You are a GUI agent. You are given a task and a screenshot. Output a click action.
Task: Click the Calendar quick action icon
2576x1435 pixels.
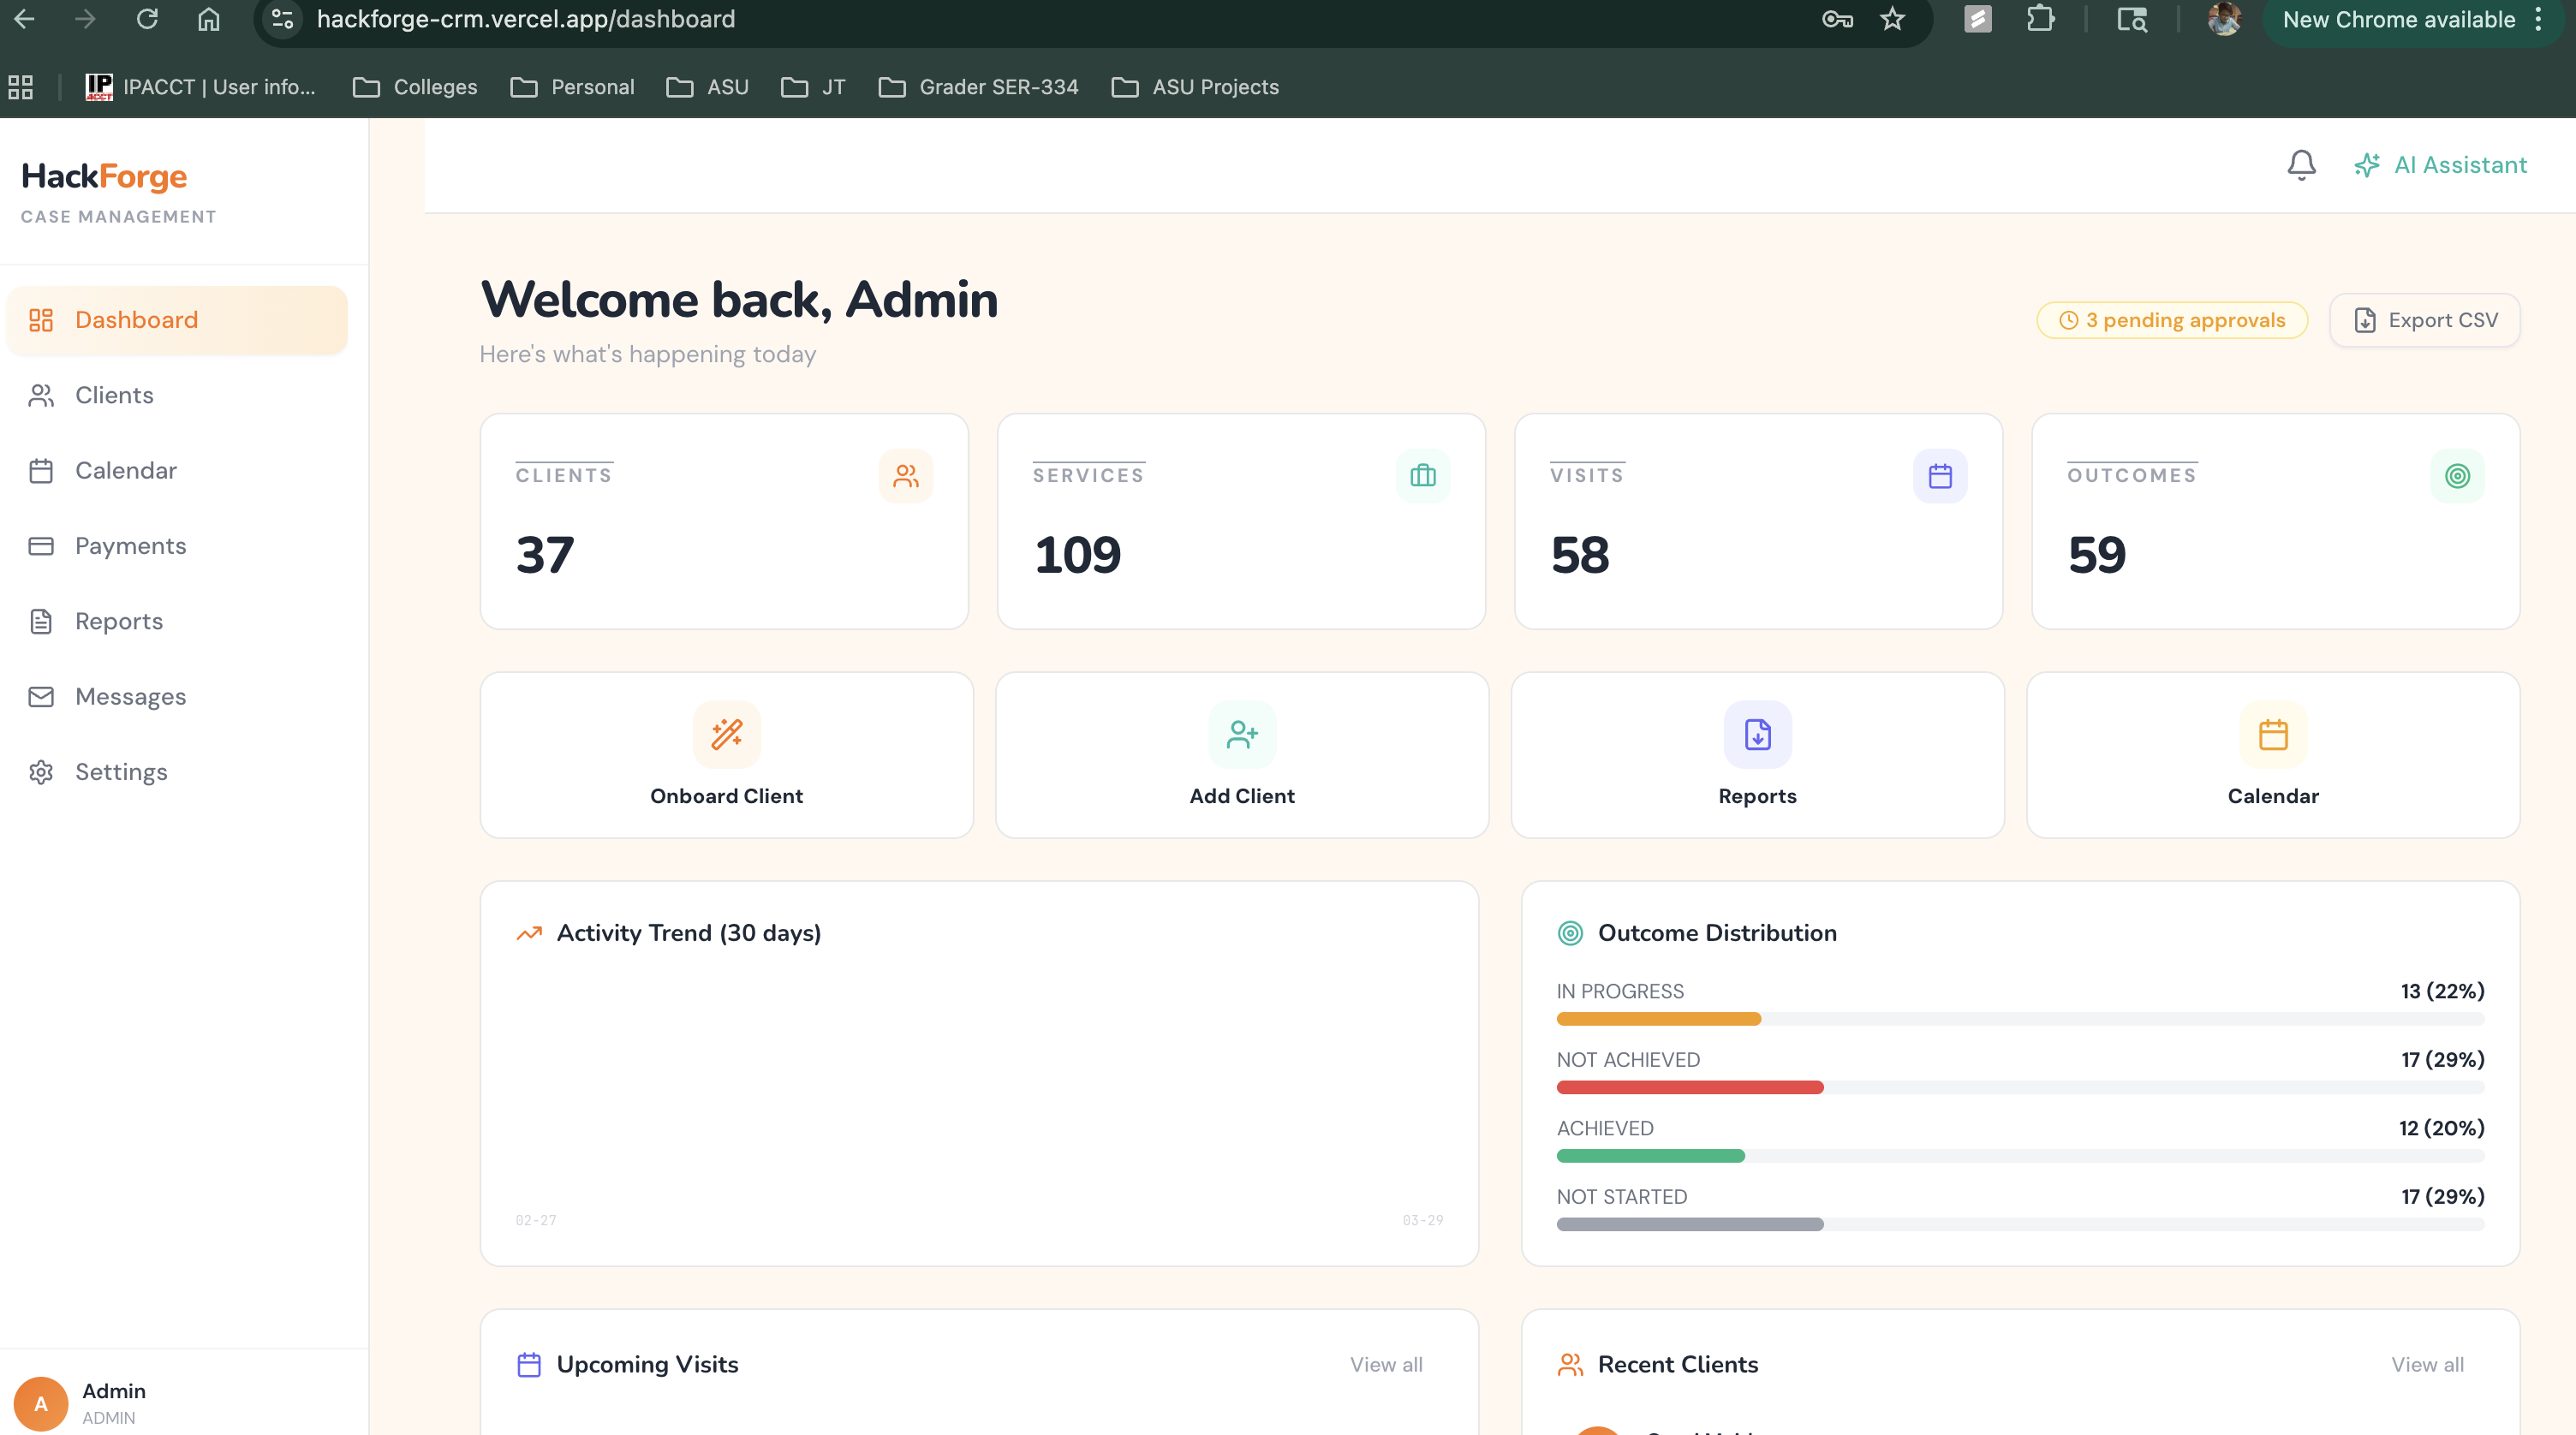(2272, 734)
